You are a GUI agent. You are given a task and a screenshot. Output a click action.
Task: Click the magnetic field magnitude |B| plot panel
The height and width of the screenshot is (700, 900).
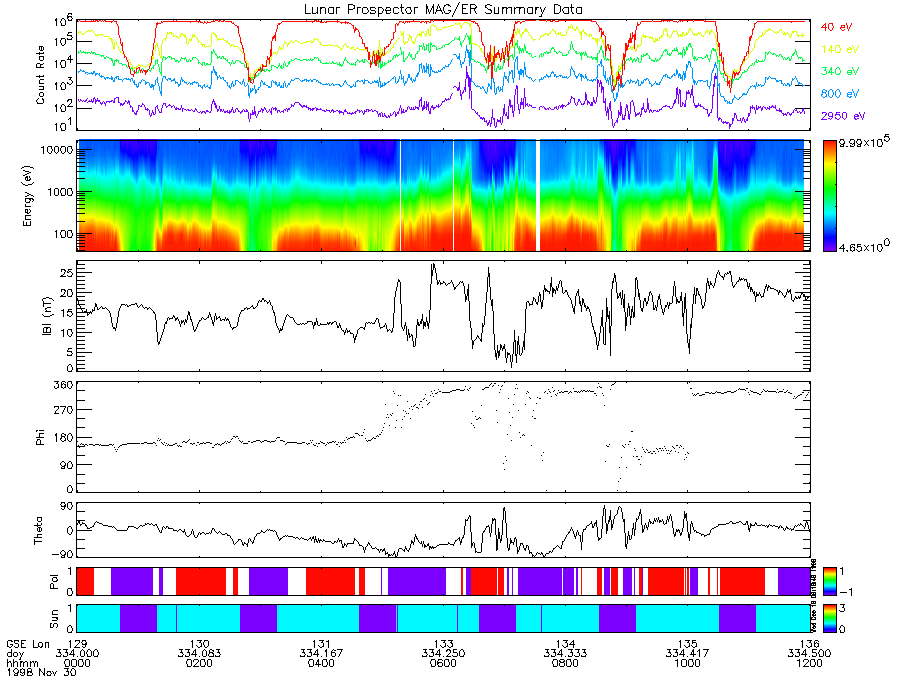(x=443, y=316)
